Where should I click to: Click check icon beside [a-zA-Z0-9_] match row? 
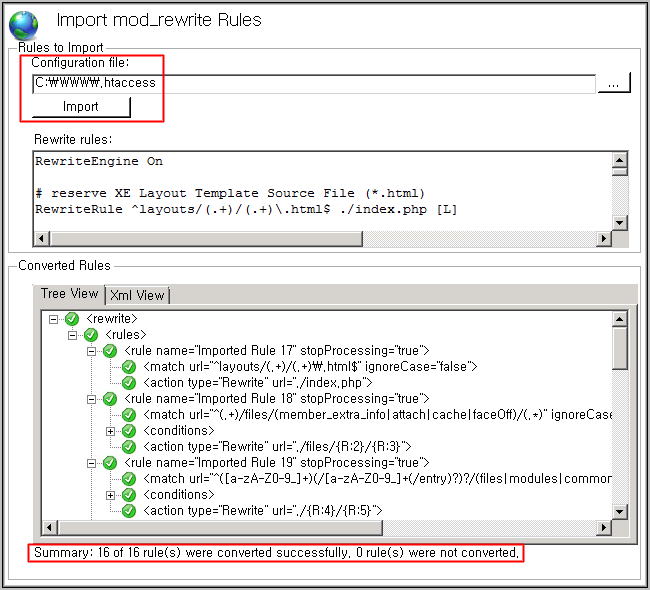pyautogui.click(x=129, y=479)
